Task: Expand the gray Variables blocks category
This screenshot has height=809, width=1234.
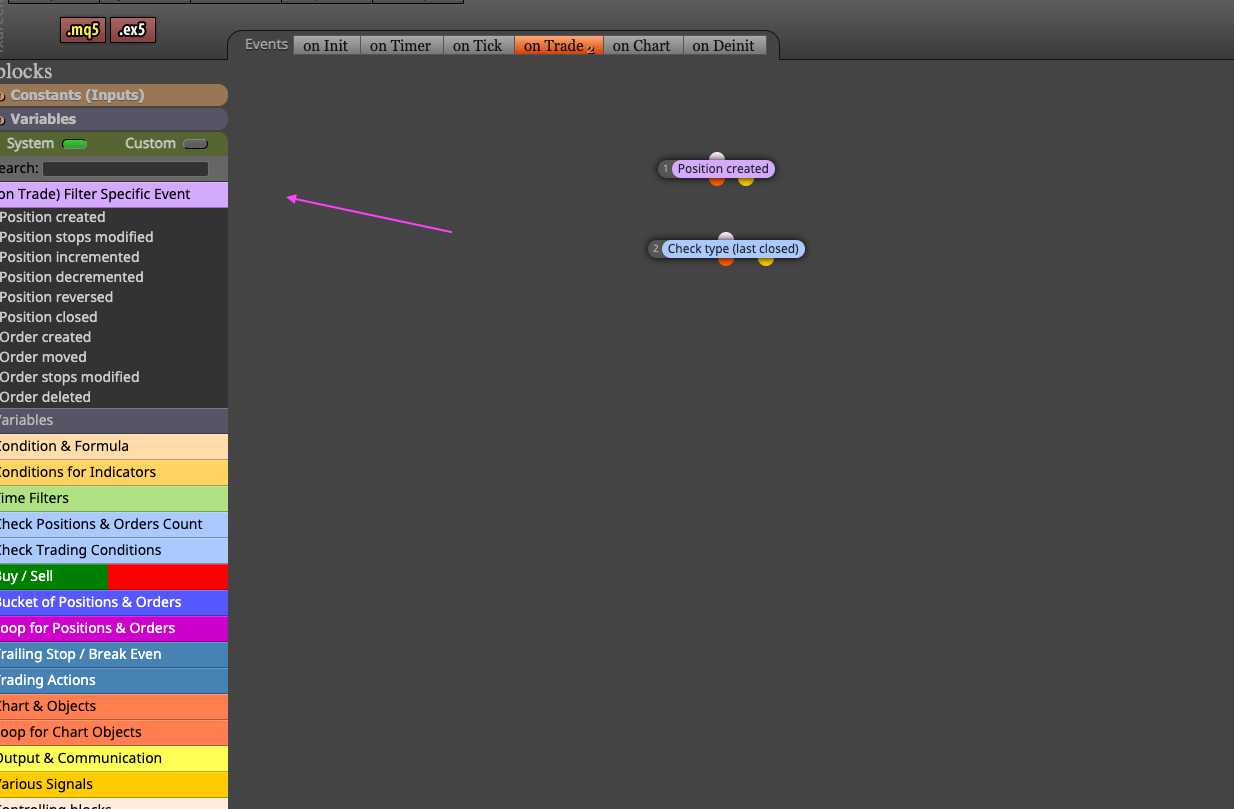Action: coord(114,420)
